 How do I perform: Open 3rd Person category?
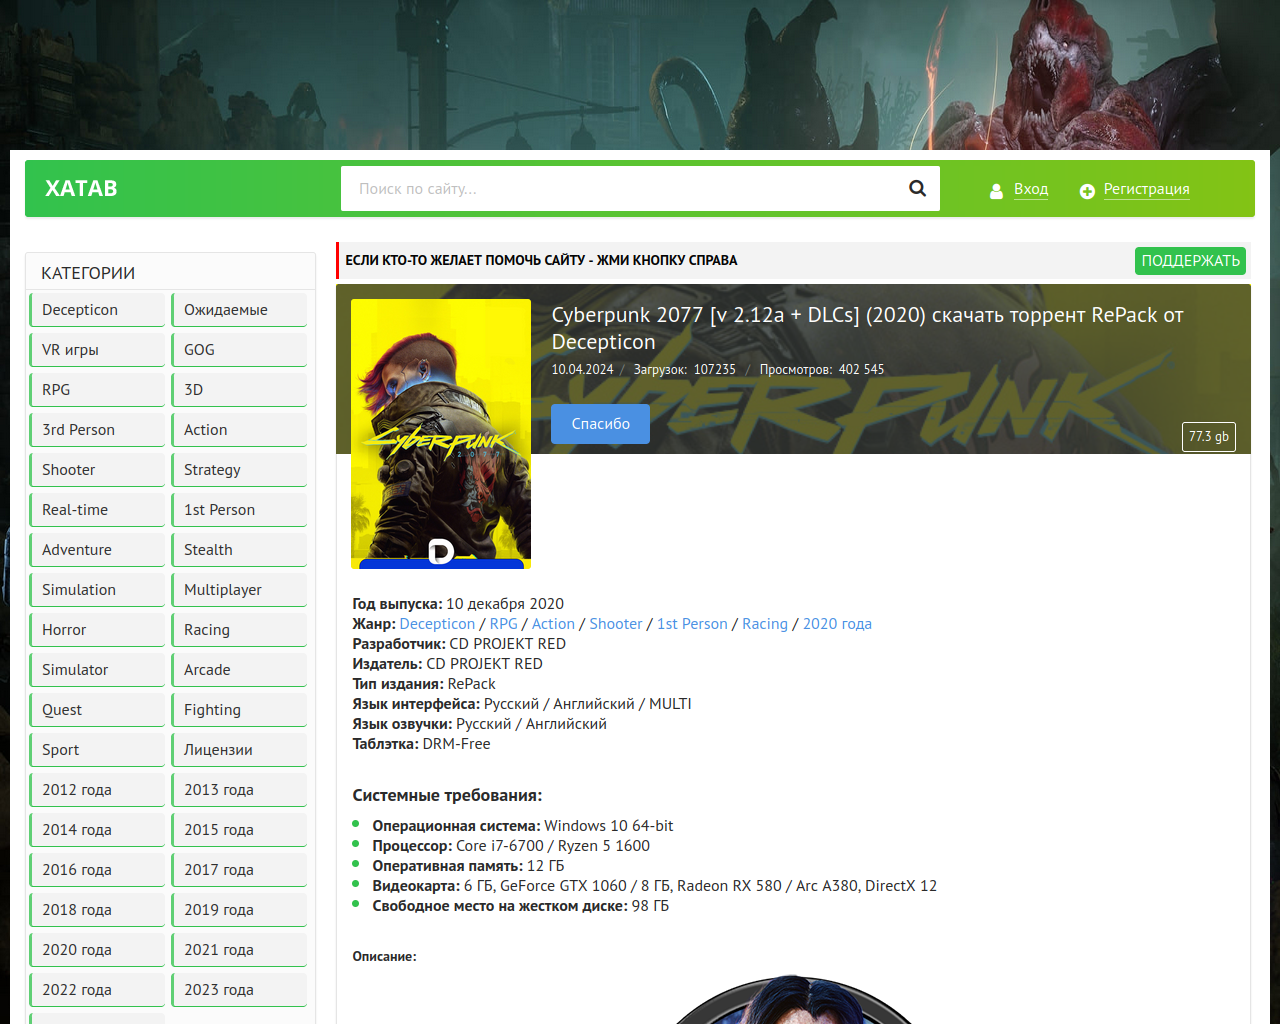97,430
